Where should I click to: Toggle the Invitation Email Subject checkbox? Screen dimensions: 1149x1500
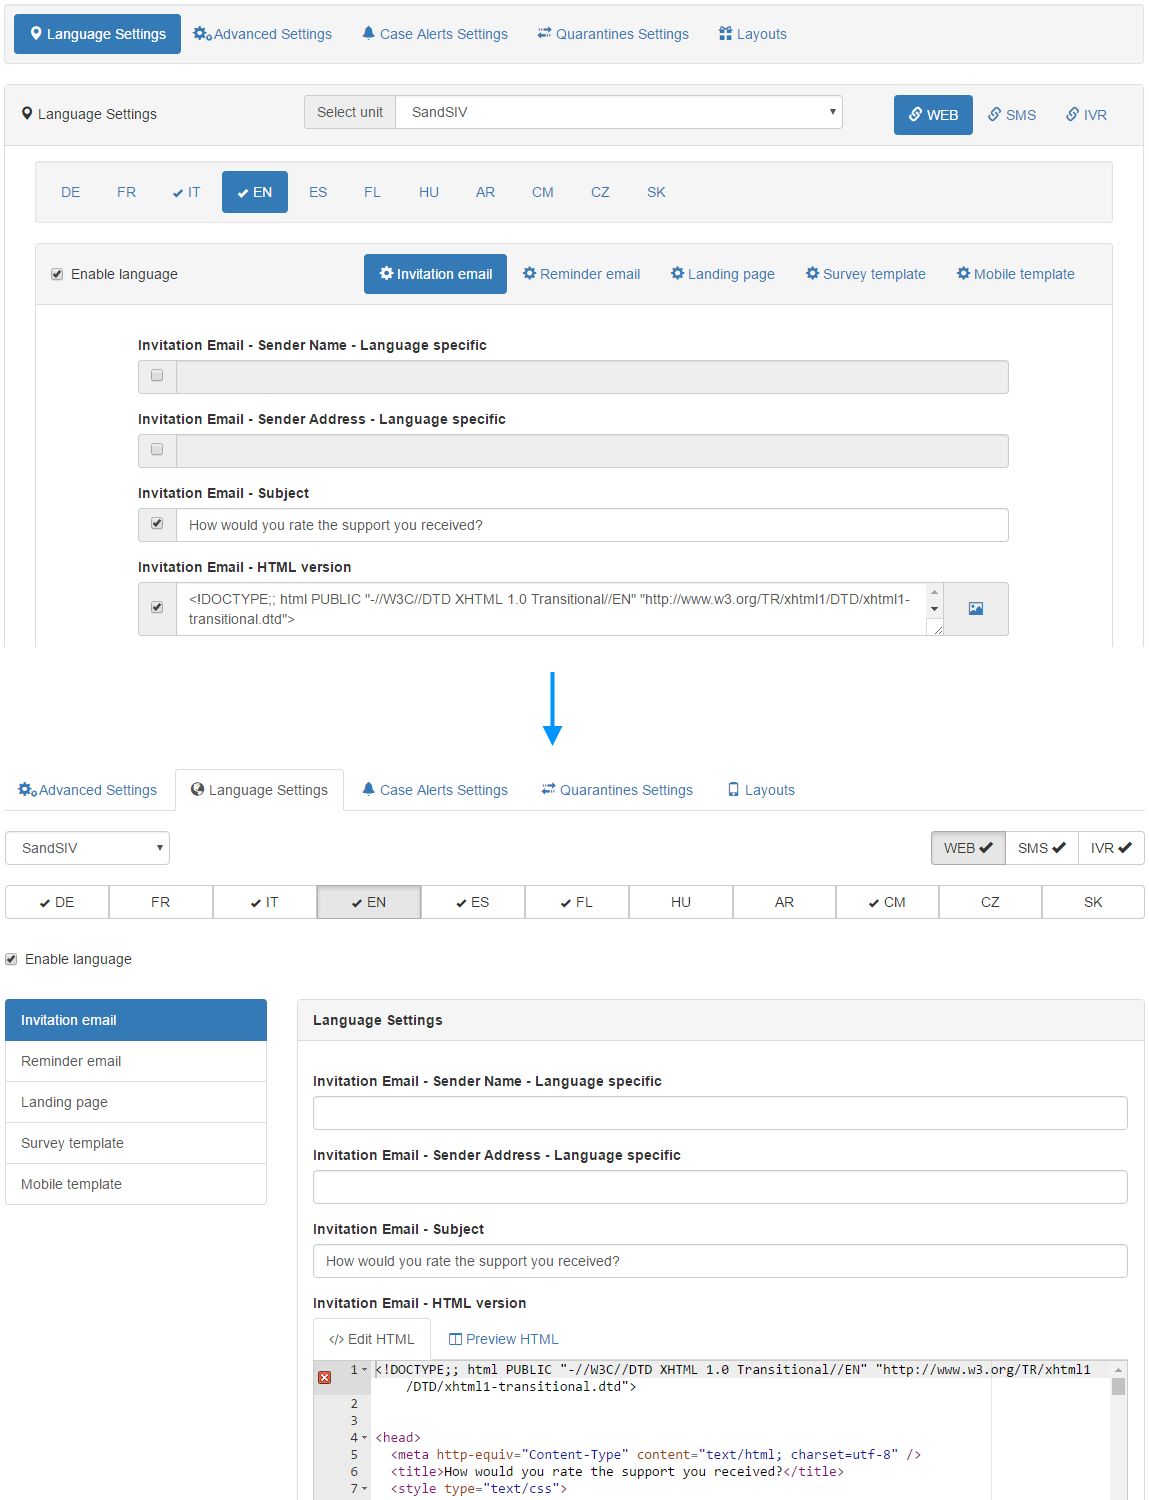tap(157, 524)
